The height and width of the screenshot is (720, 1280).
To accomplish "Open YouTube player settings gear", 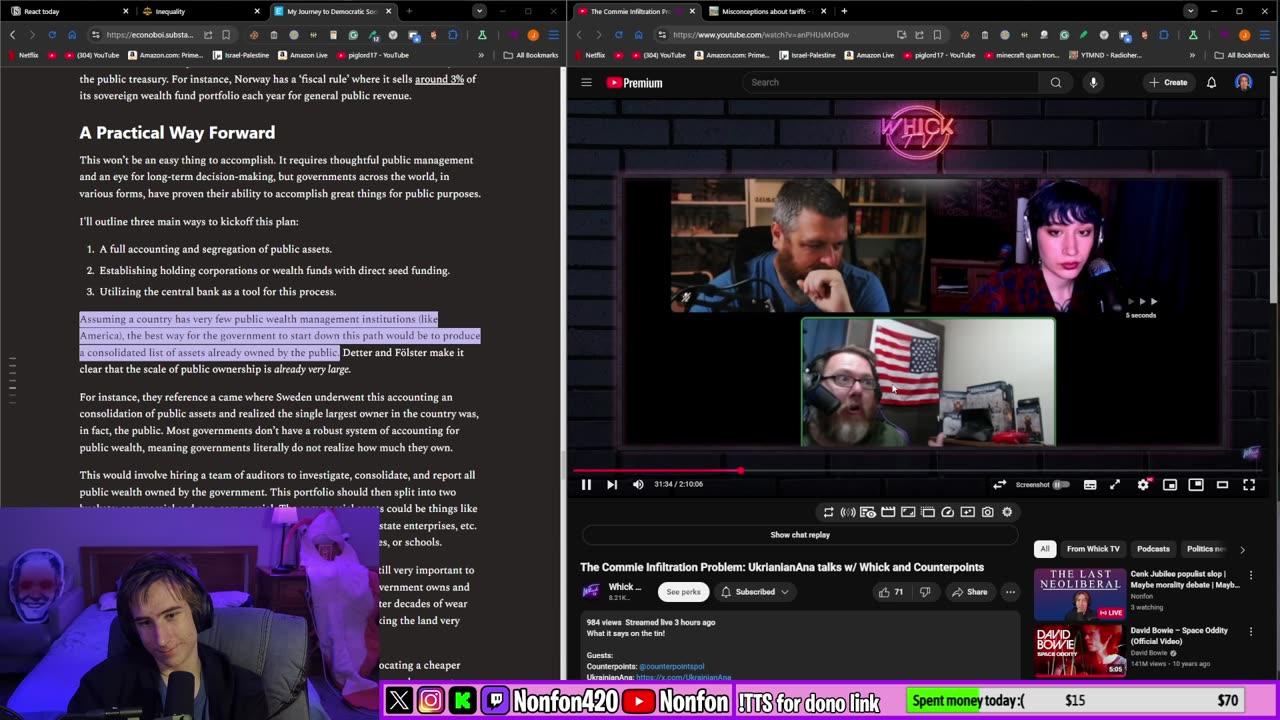I will click(x=1143, y=484).
